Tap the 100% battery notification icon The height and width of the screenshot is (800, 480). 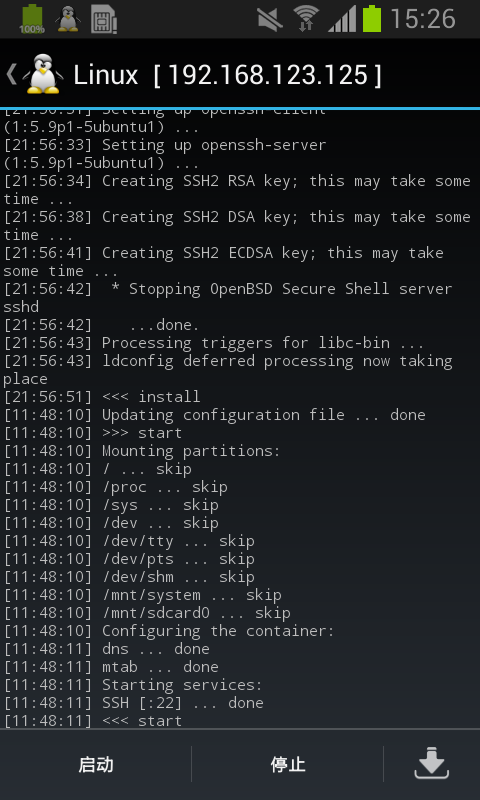(x=32, y=19)
